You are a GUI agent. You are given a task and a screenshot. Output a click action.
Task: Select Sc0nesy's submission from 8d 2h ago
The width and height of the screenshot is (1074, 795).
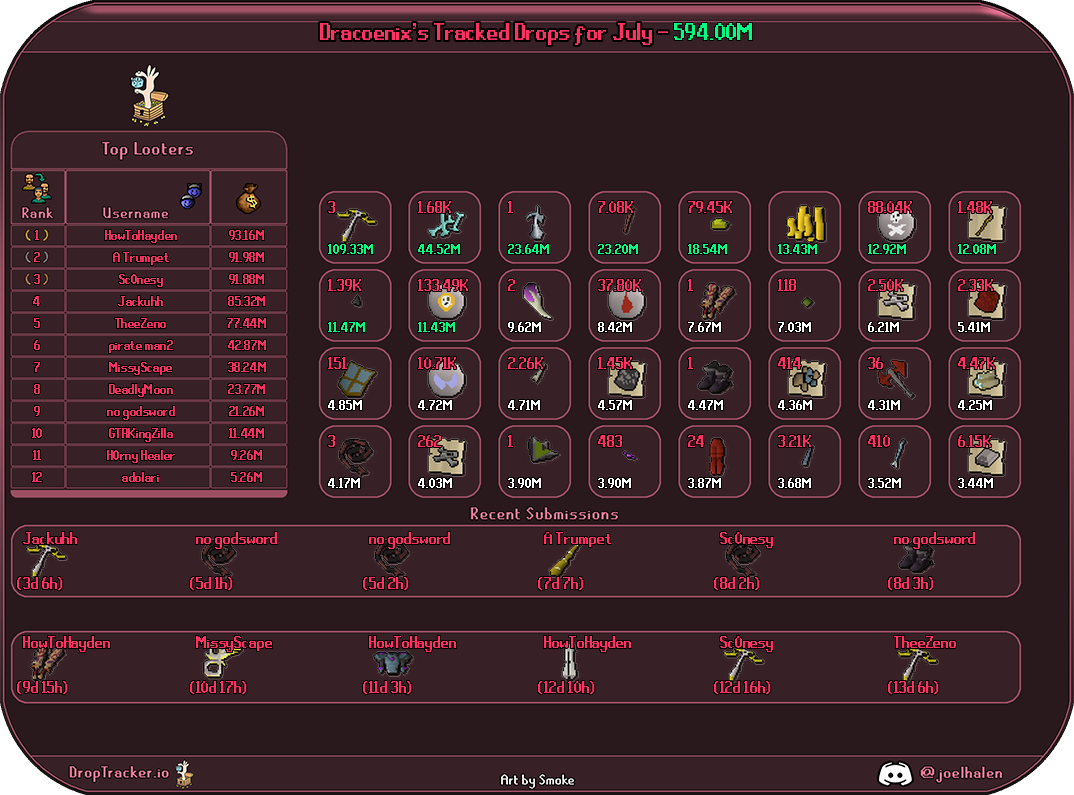(743, 561)
